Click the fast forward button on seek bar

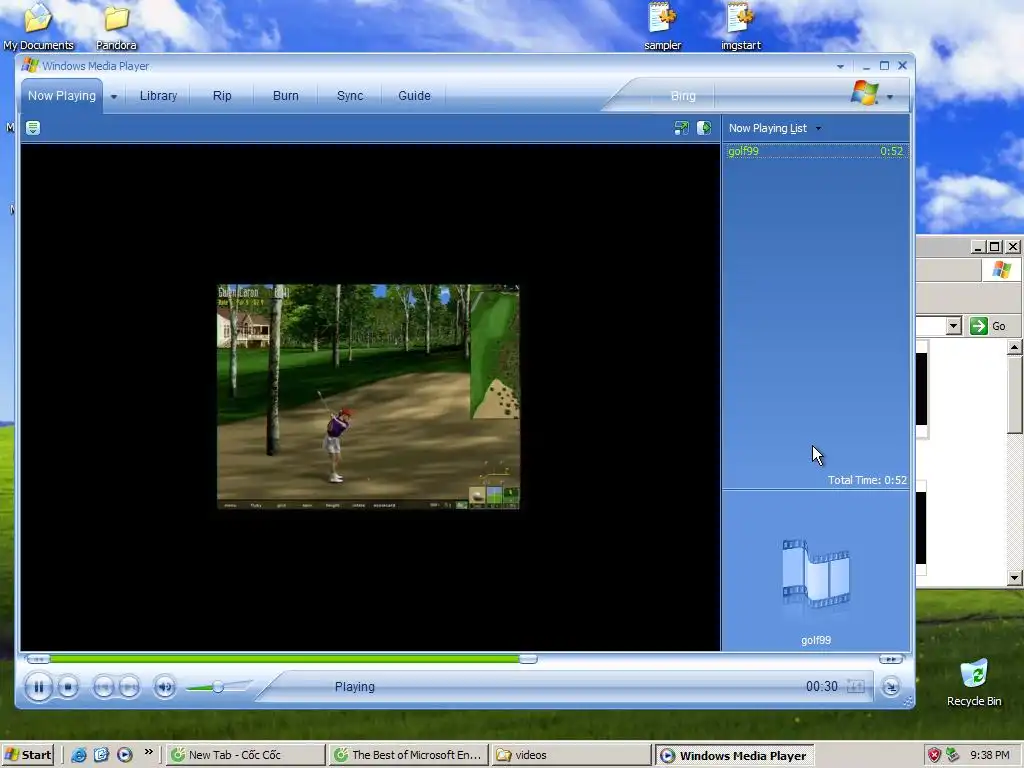(891, 659)
